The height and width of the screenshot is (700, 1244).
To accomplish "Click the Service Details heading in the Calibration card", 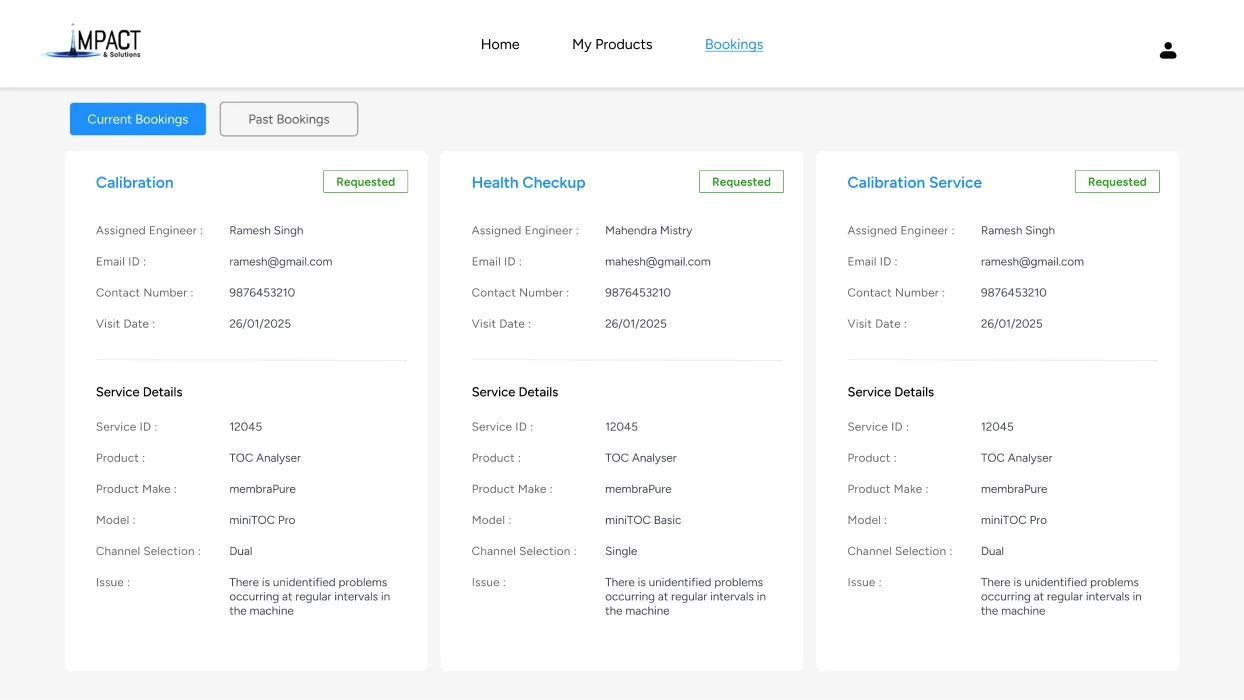I will coord(139,392).
